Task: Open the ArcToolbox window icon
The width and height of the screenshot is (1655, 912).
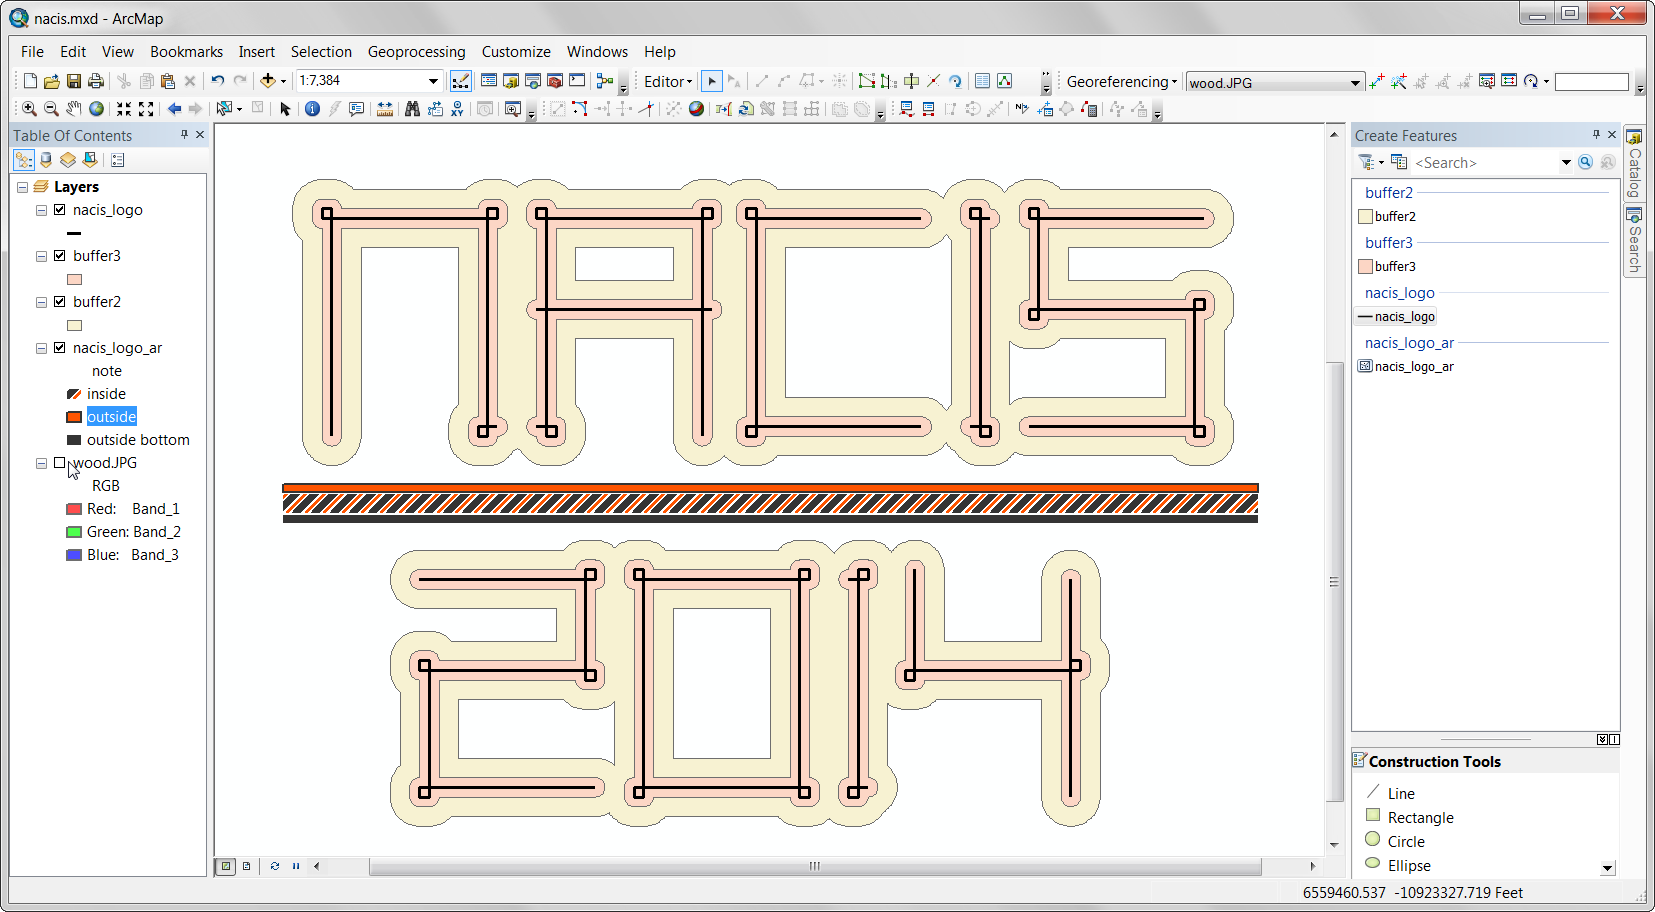Action: [555, 81]
